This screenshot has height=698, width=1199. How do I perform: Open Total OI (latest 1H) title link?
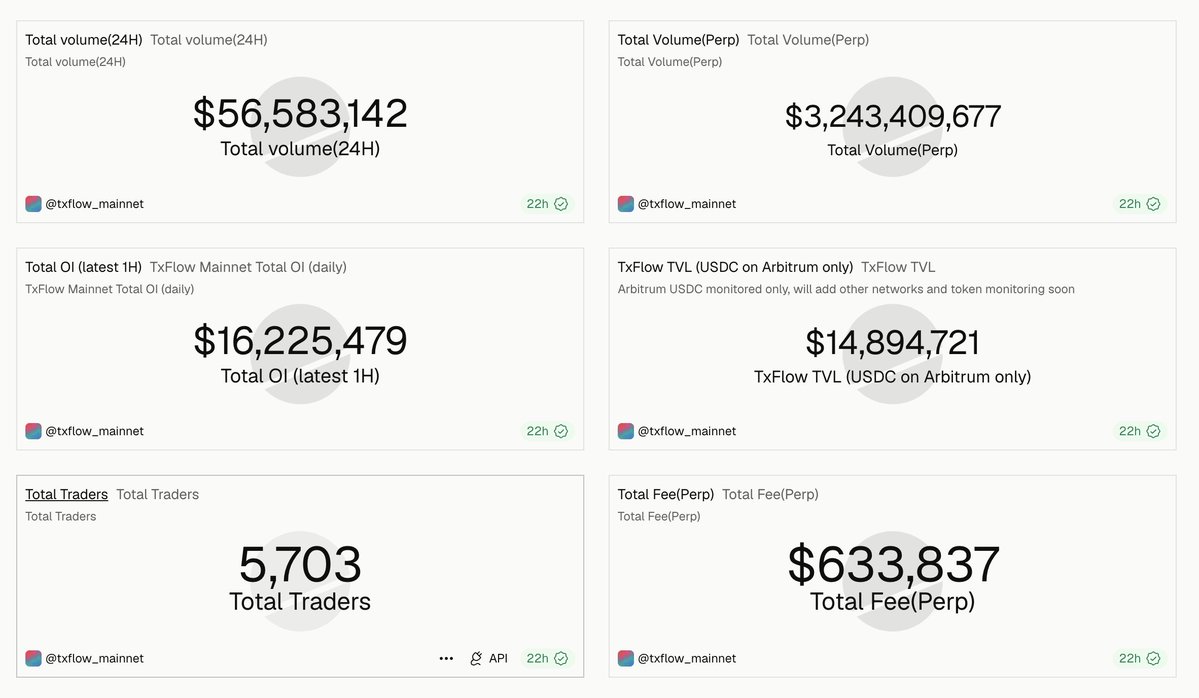coord(83,267)
